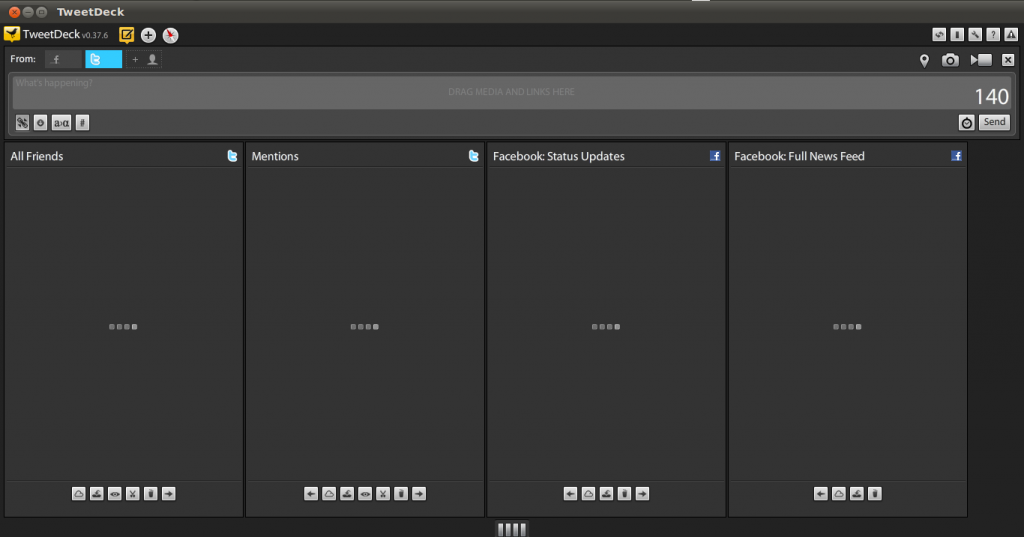Viewport: 1024px width, 537px height.
Task: Click the cloud icon under Mentions
Action: [x=329, y=494]
